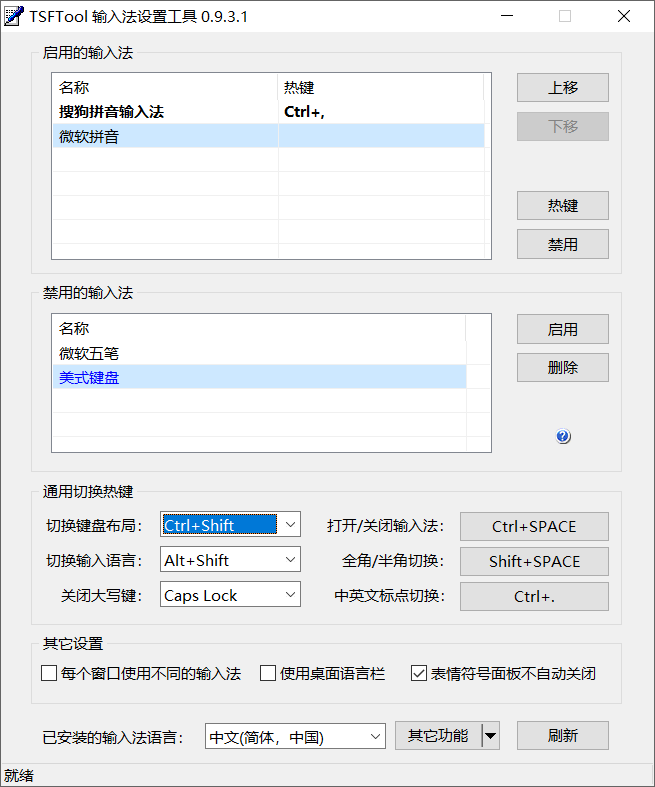655x787 pixels.
Task: Click the 上移 move up button
Action: pos(563,87)
